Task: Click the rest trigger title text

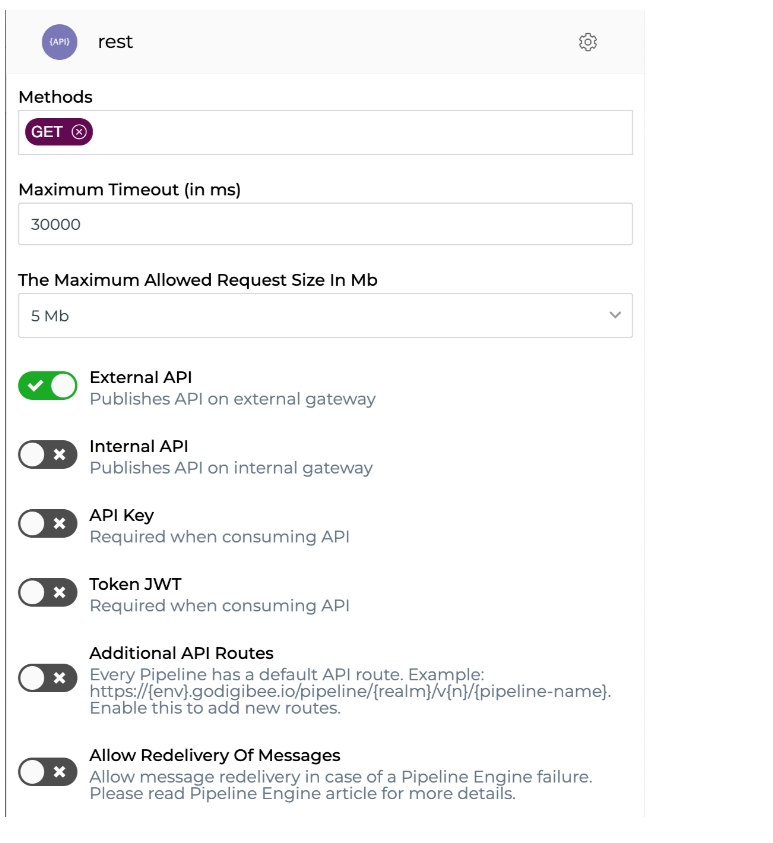Action: (115, 42)
